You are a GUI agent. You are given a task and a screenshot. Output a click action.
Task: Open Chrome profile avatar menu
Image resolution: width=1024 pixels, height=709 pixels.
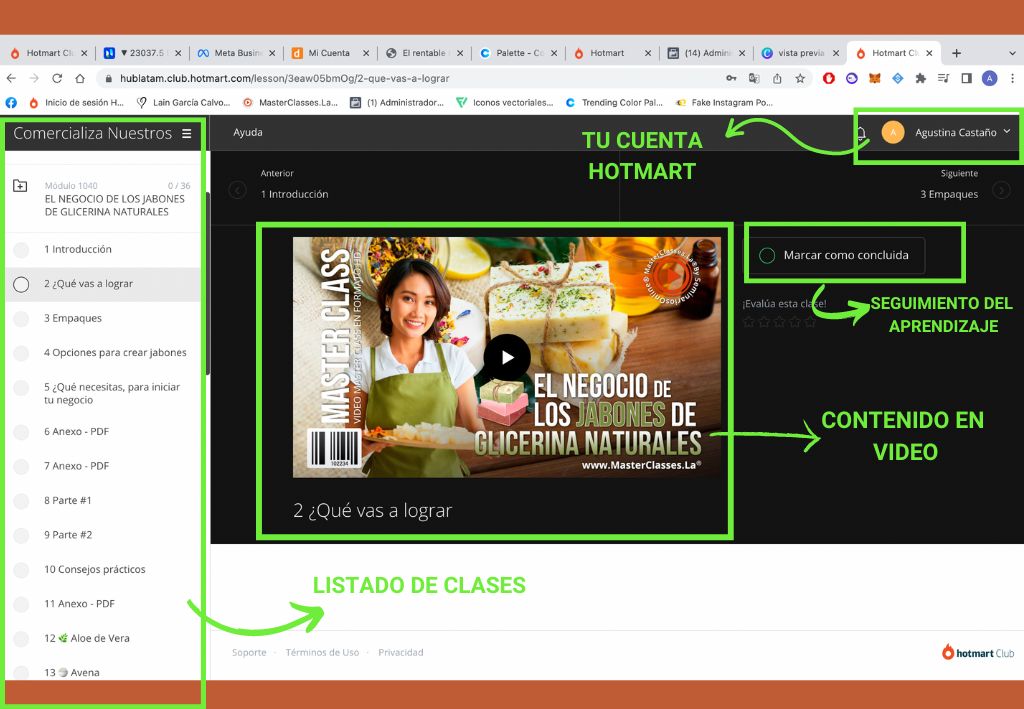click(x=989, y=78)
